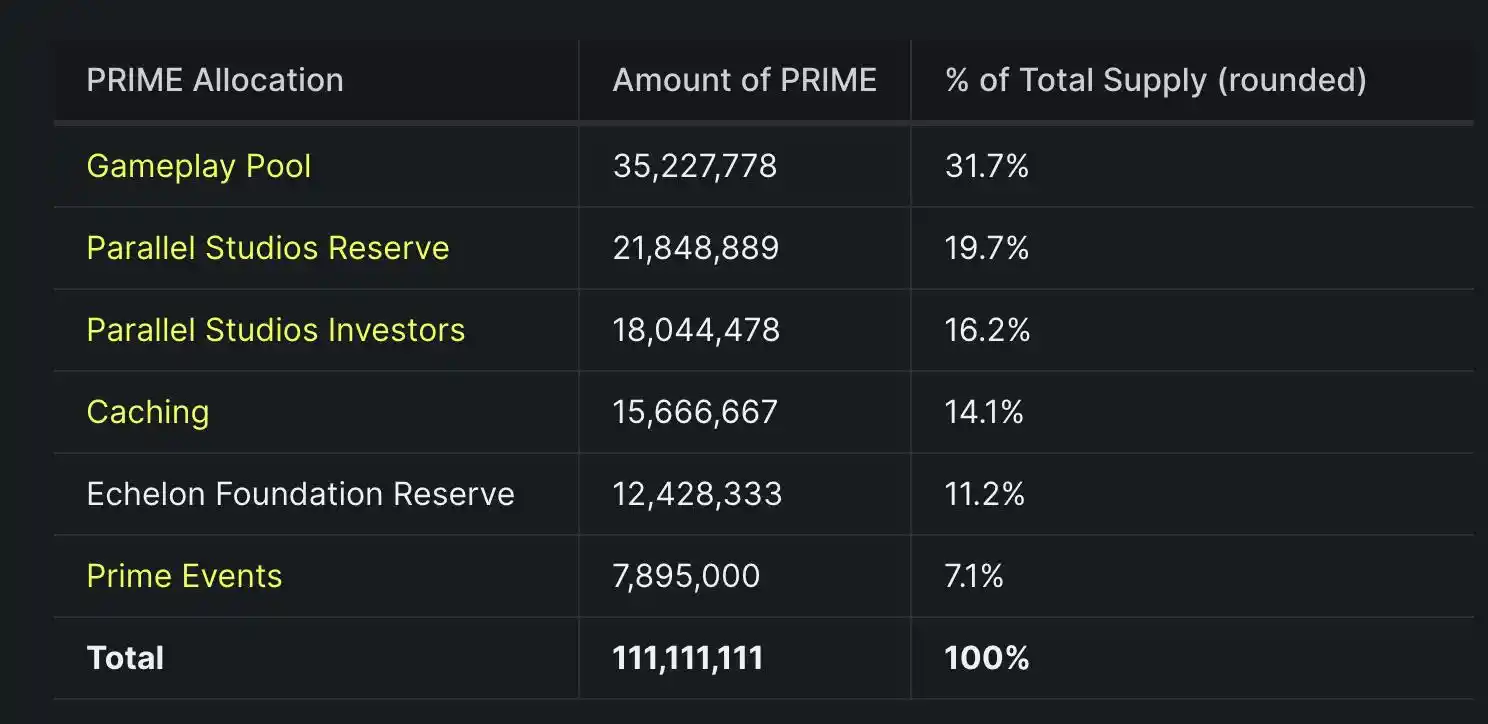Open the Gameplay Pool link
This screenshot has width=1488, height=724.
(x=198, y=166)
